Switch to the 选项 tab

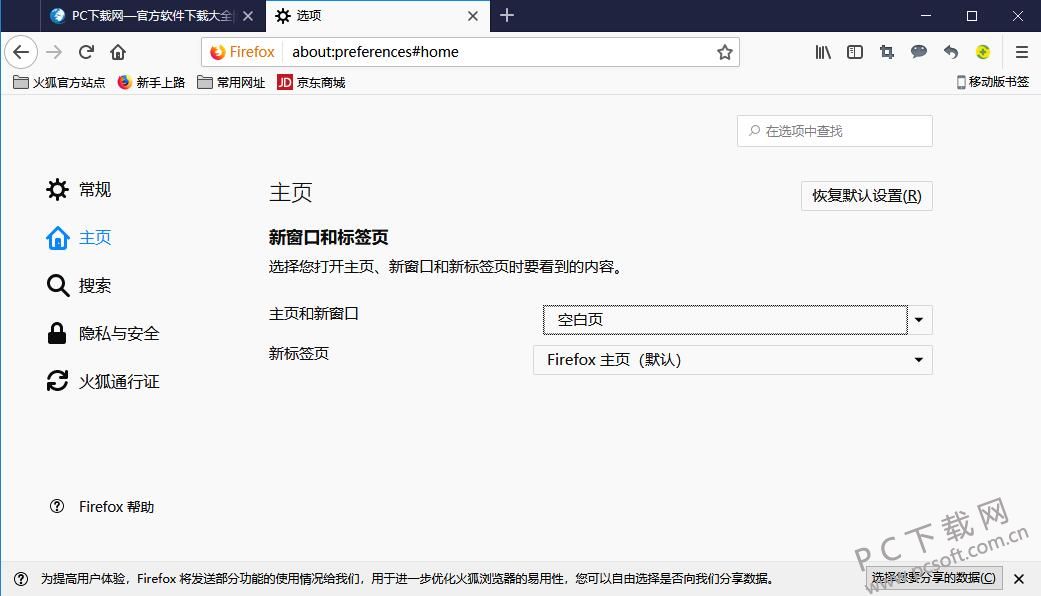point(377,16)
